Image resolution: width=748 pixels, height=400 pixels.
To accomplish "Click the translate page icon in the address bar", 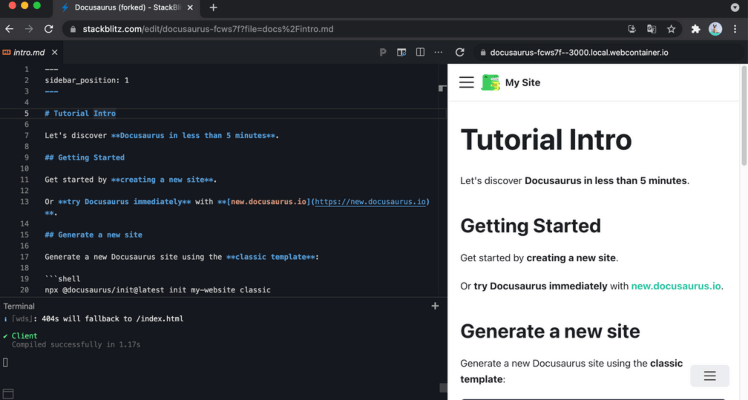I will [651, 29].
